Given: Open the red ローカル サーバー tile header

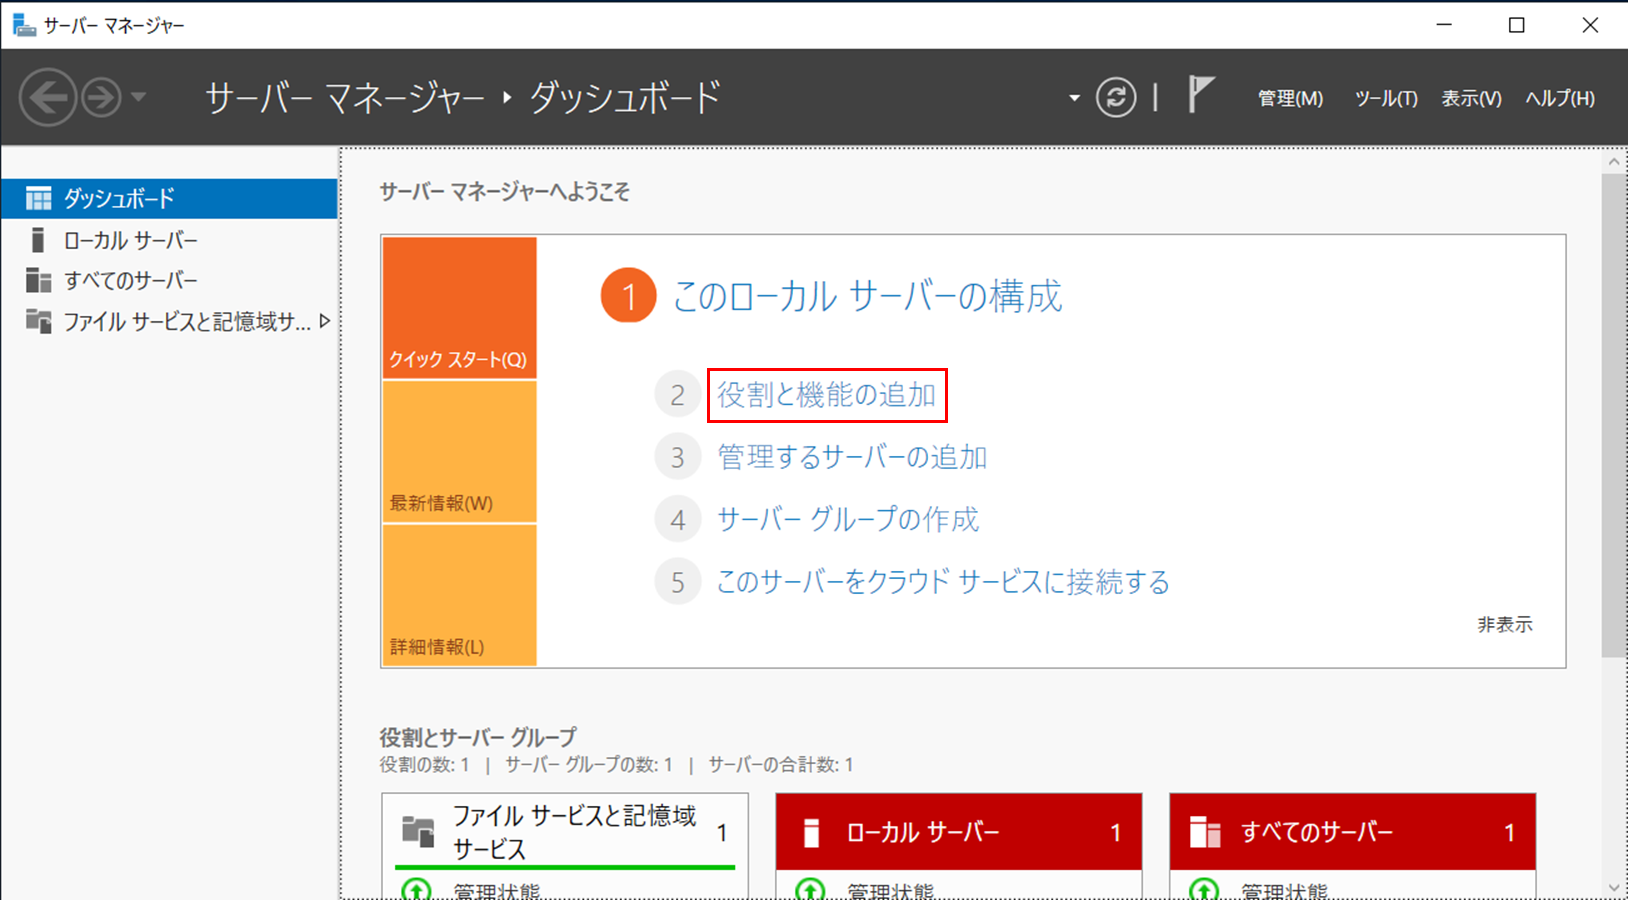Looking at the screenshot, I should click(x=959, y=832).
